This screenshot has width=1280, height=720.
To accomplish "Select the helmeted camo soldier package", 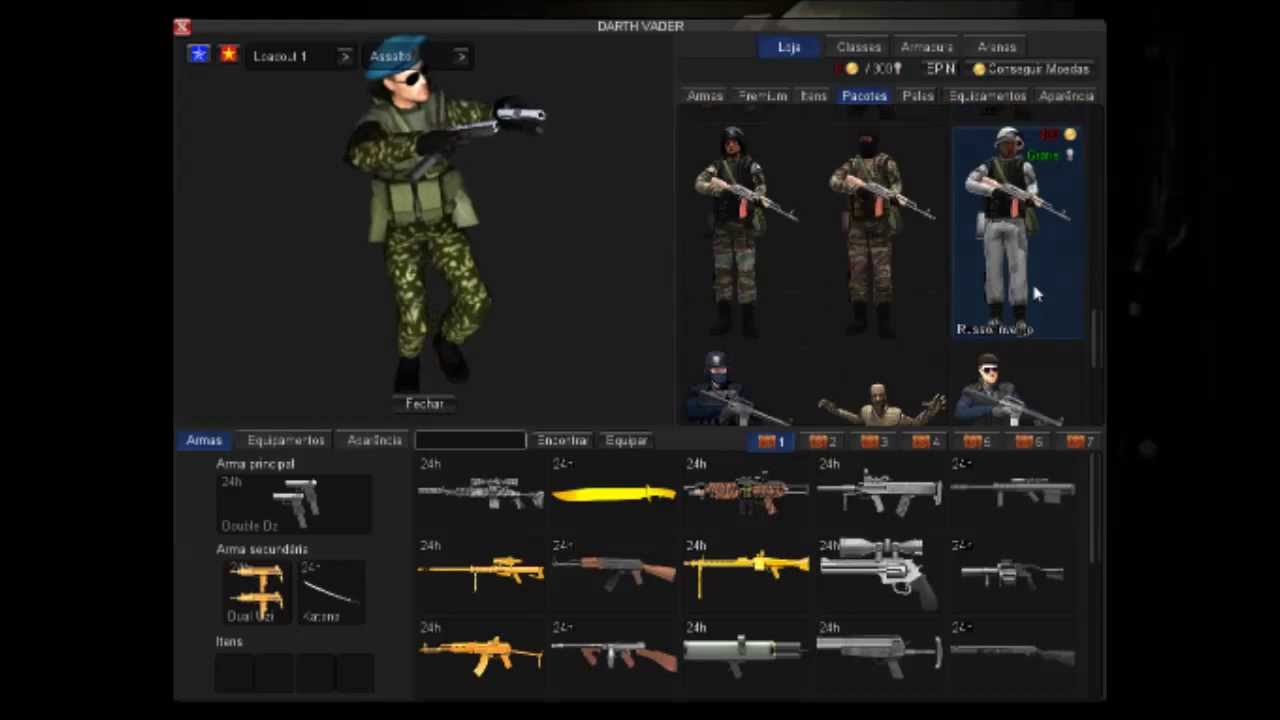I will tap(745, 232).
